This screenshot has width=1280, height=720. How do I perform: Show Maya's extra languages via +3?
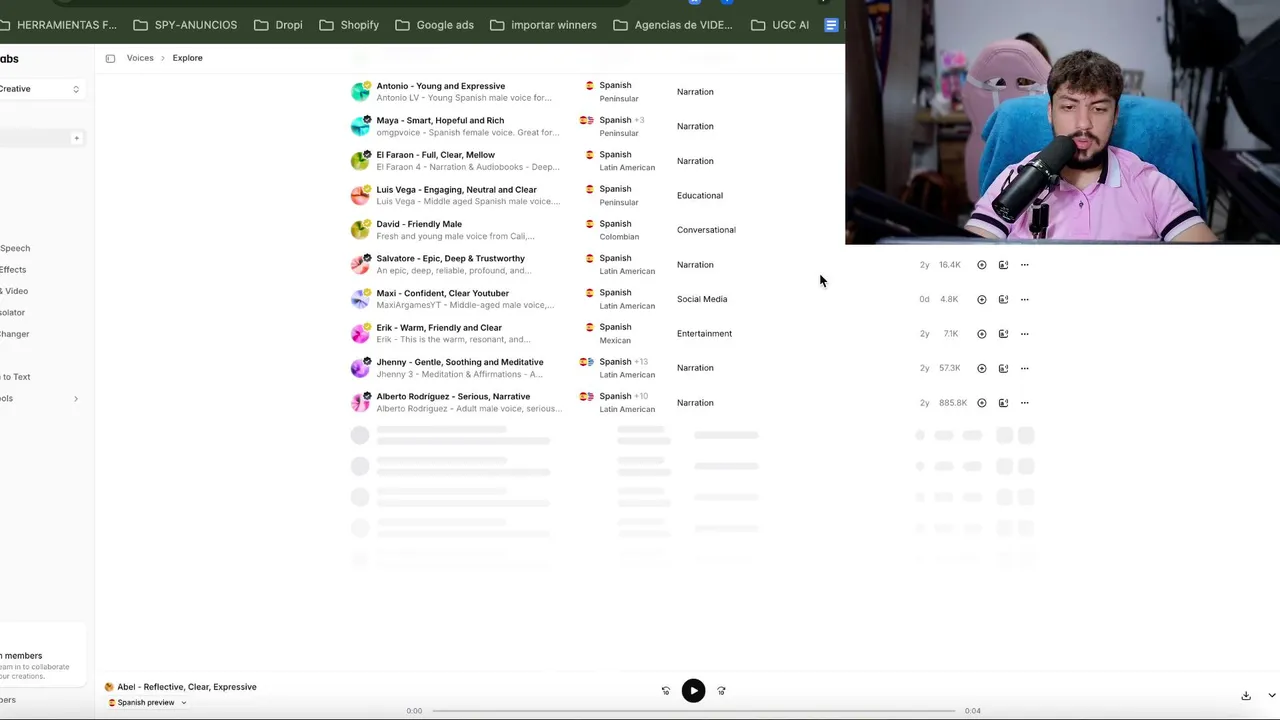click(639, 120)
